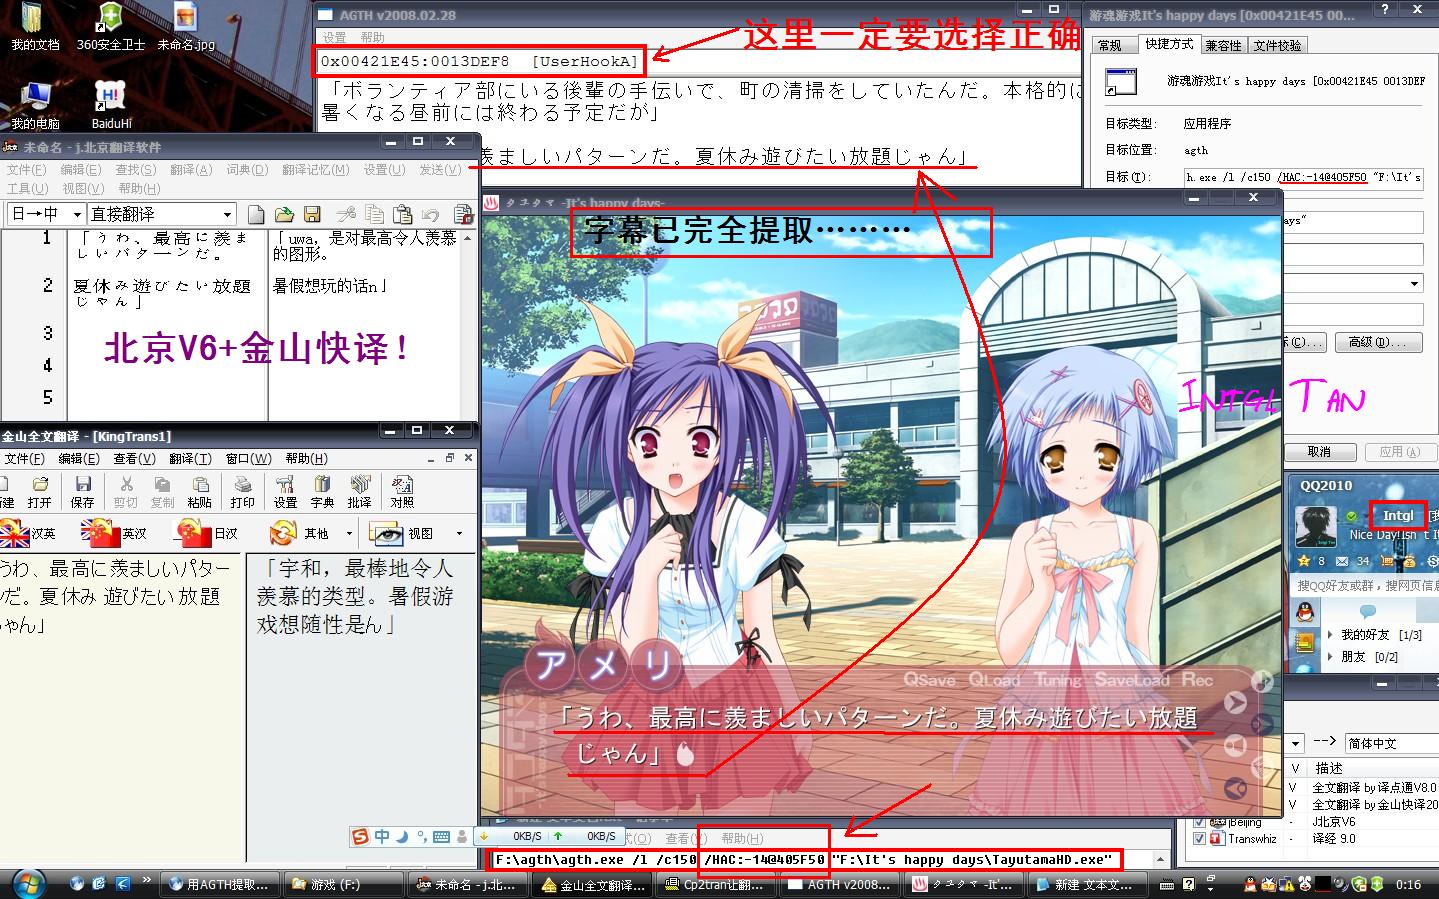This screenshot has height=899, width=1439.
Task: Click 应用(A) button in properties dialog
Action: [1400, 452]
